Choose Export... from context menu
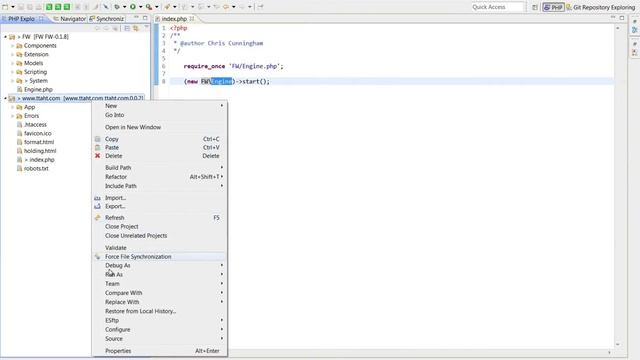The width and height of the screenshot is (640, 360). 159,207
